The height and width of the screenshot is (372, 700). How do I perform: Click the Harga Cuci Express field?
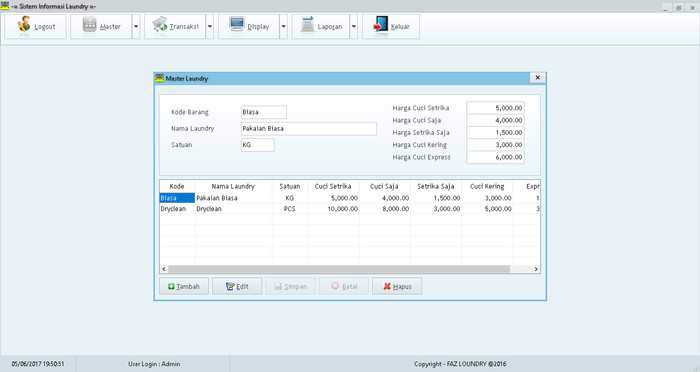(496, 157)
